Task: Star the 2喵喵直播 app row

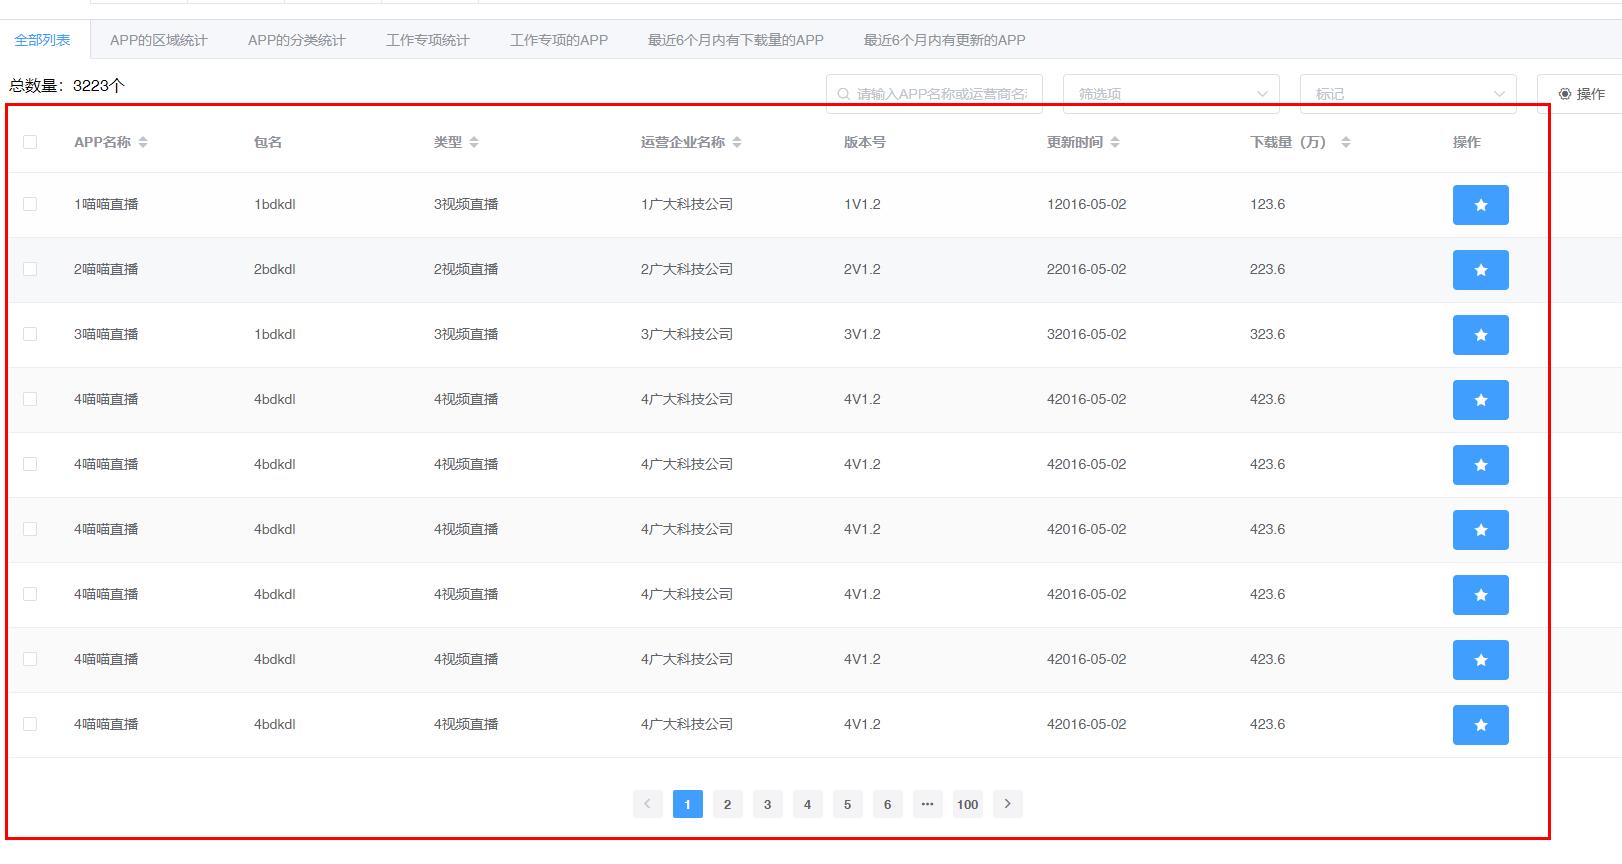Action: click(1480, 270)
